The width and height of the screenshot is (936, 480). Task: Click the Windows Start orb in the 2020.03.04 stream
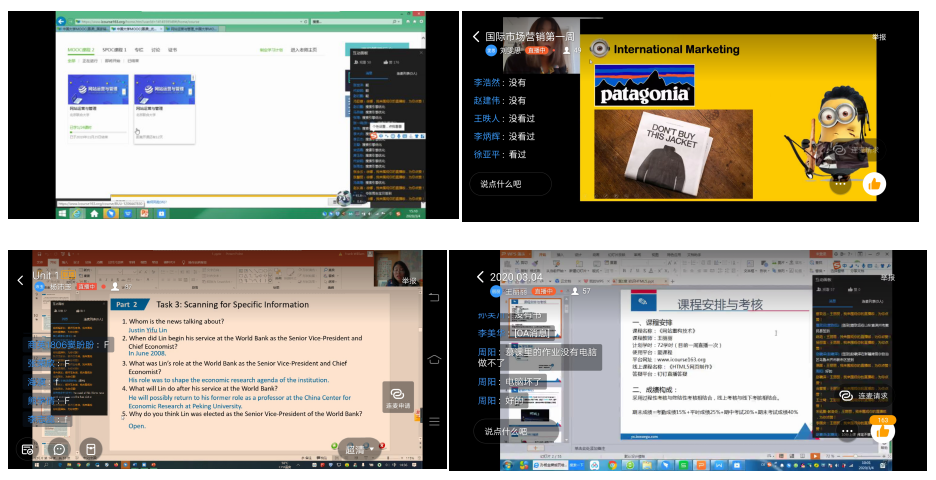(x=507, y=465)
